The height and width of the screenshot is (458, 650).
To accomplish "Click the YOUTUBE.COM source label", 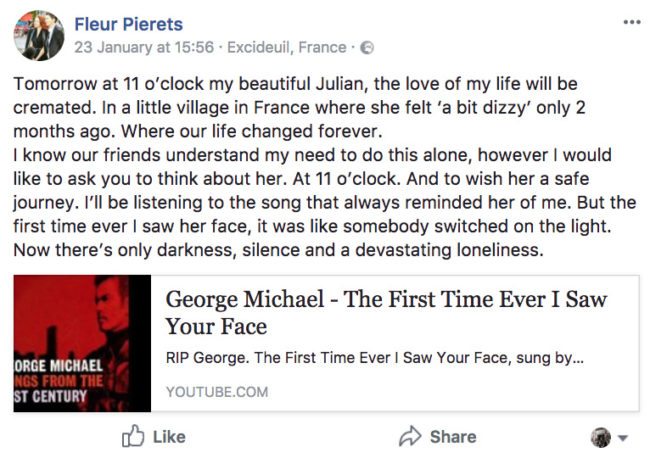I will pos(217,392).
